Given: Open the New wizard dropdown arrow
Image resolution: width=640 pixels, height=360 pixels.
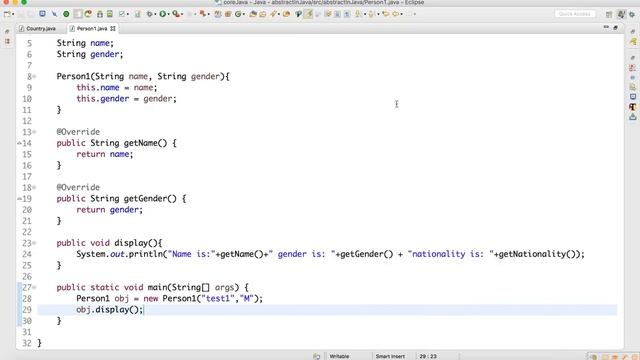Looking at the screenshot, I should pos(13,14).
